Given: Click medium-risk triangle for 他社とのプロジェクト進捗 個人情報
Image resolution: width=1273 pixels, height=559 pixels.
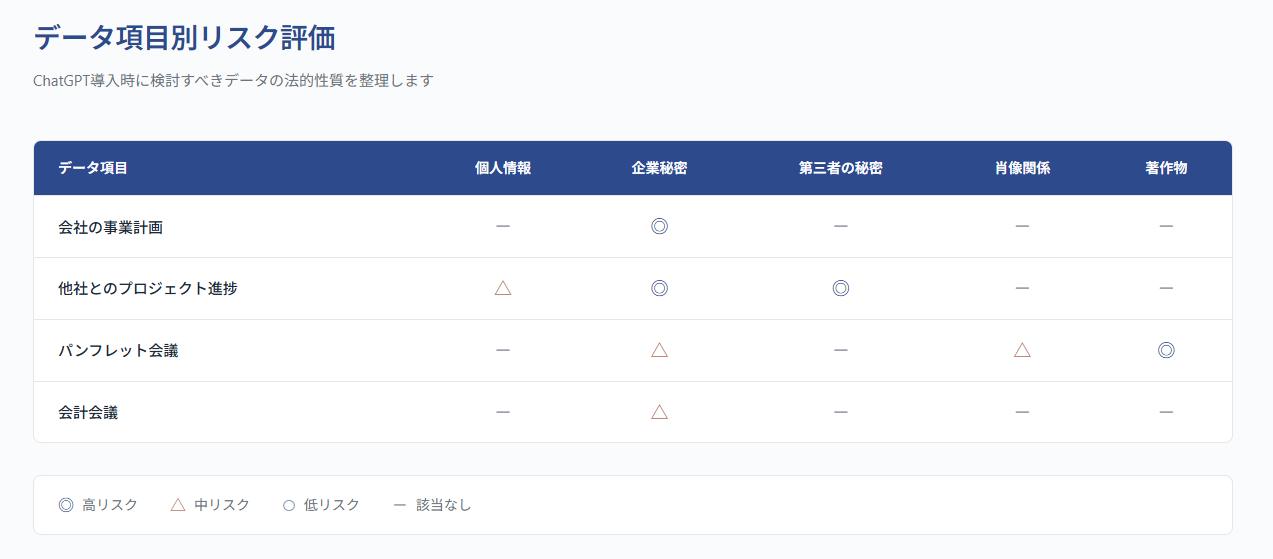Looking at the screenshot, I should [503, 288].
